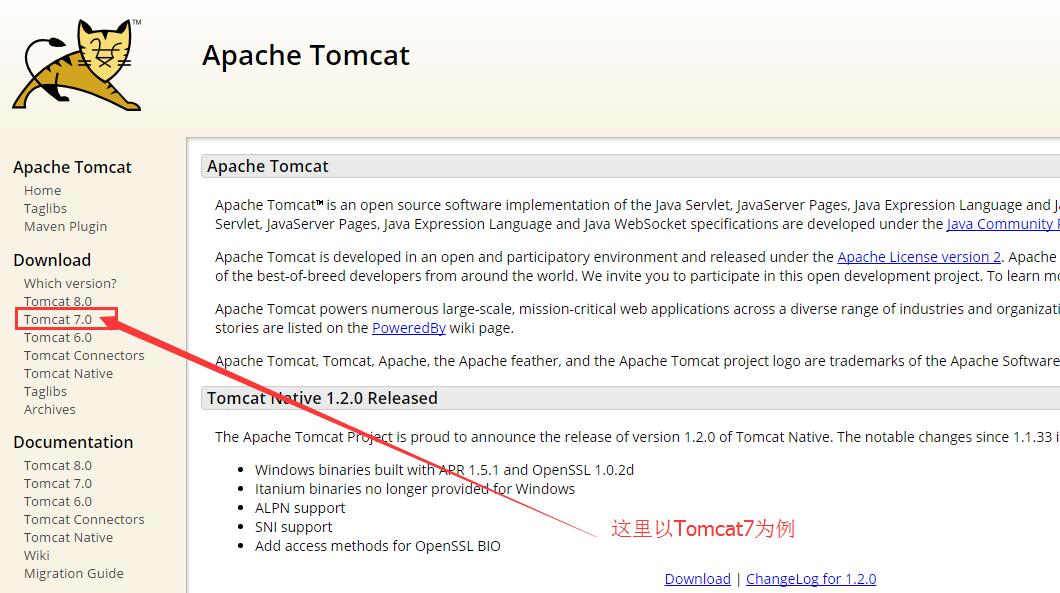The image size is (1060, 593).
Task: Click the 'Apache Tomcat' sidebar heading
Action: 72,167
